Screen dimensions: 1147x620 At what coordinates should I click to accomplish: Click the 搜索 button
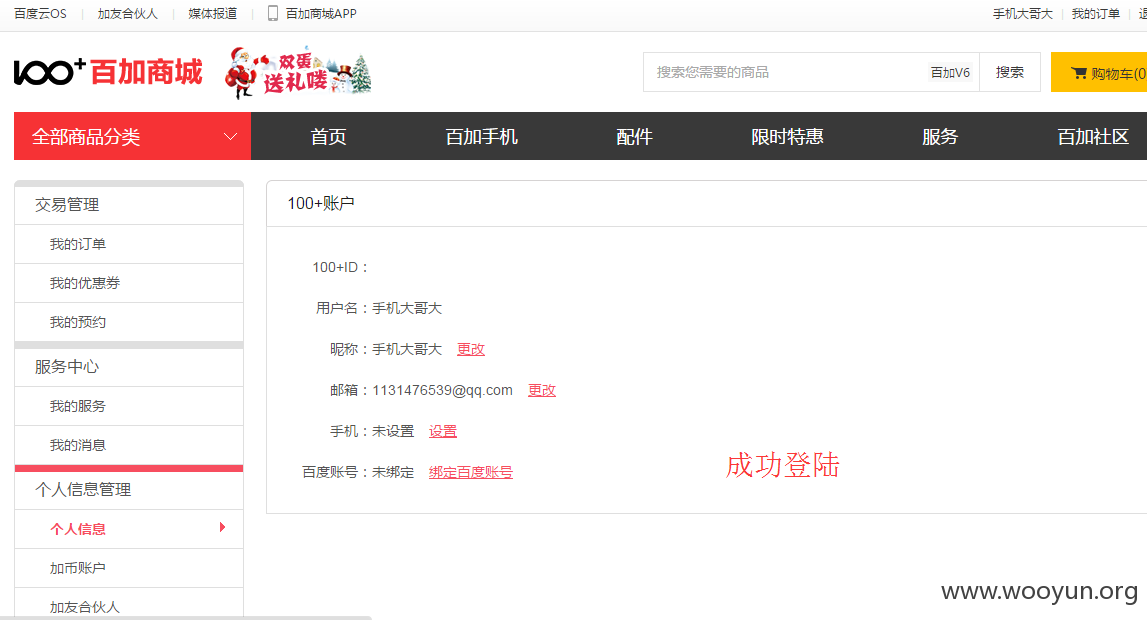(x=1009, y=72)
